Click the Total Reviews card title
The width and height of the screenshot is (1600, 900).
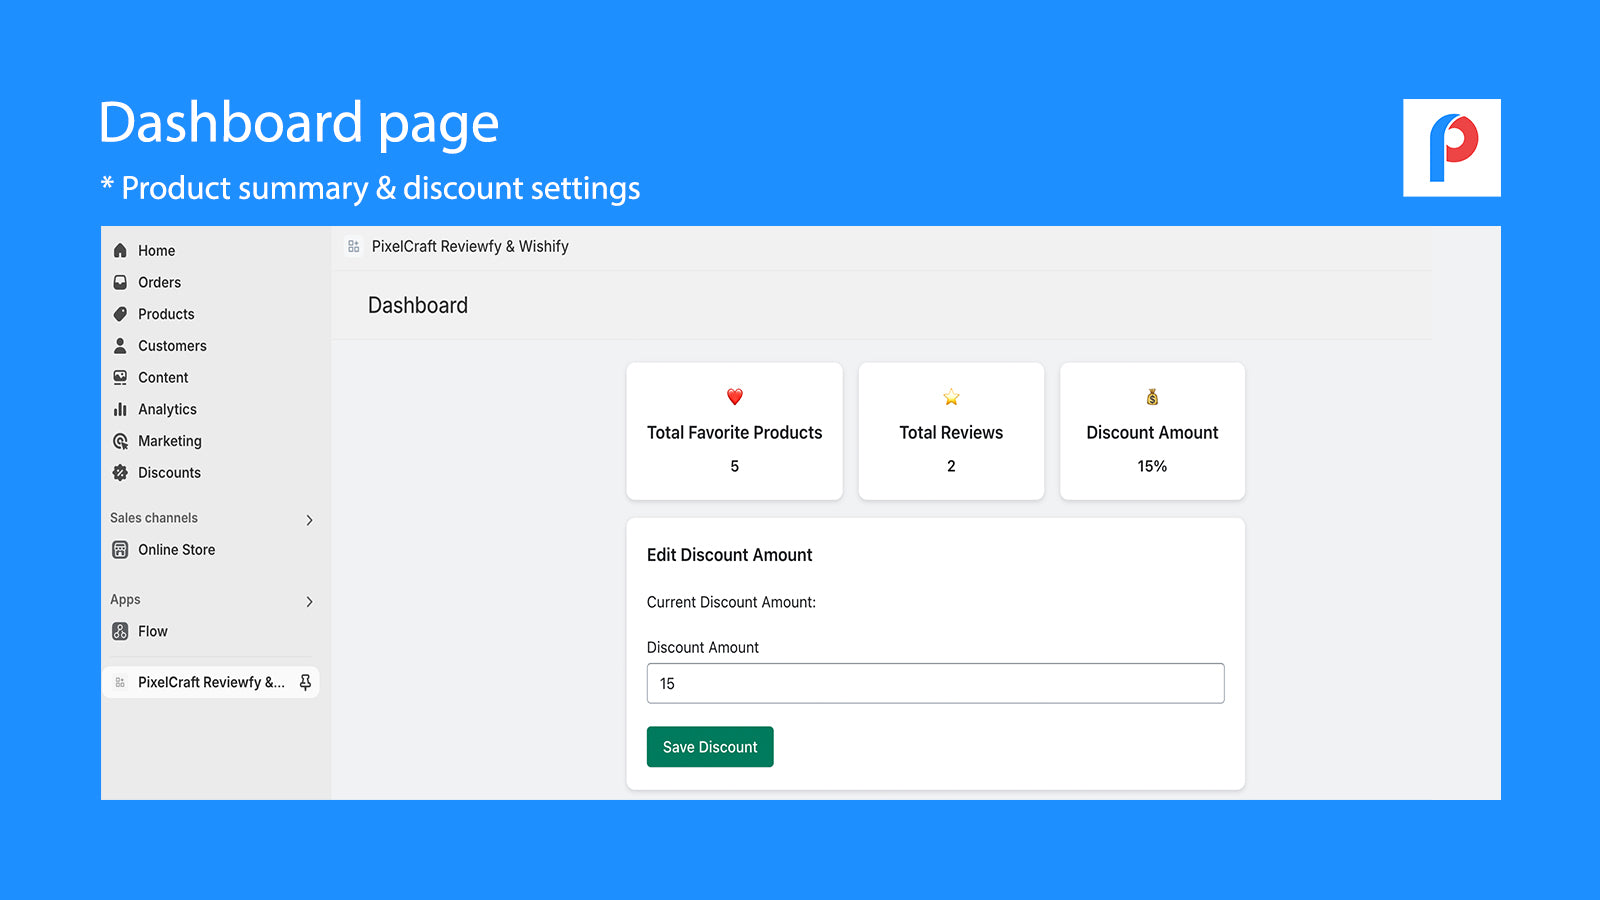[951, 433]
